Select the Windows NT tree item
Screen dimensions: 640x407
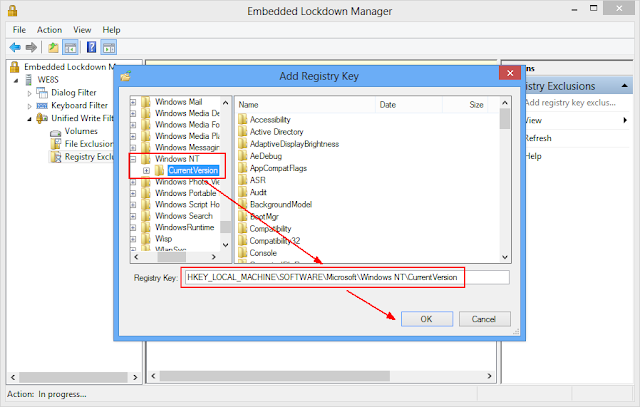177,159
